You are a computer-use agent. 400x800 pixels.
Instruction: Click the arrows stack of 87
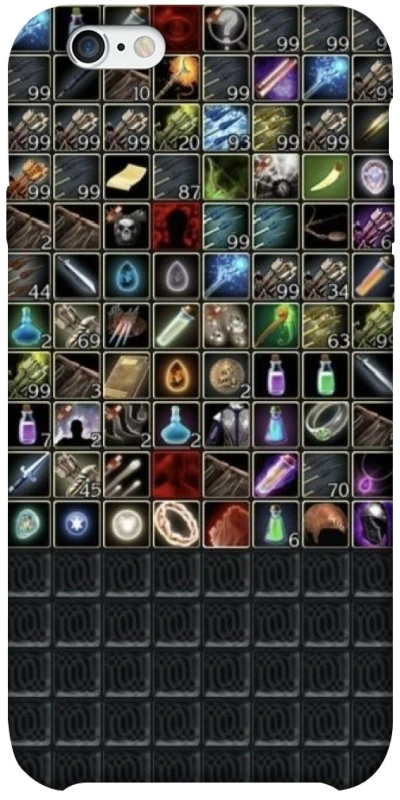[x=177, y=177]
